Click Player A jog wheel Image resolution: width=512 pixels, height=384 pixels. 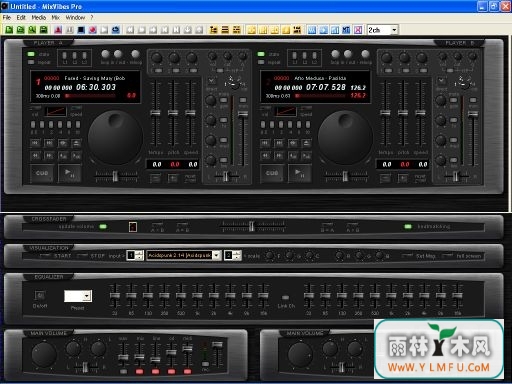[115, 137]
